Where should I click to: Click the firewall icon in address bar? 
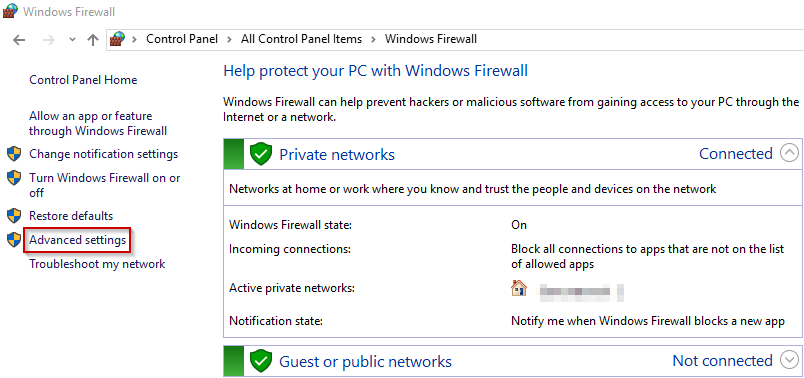click(x=118, y=39)
